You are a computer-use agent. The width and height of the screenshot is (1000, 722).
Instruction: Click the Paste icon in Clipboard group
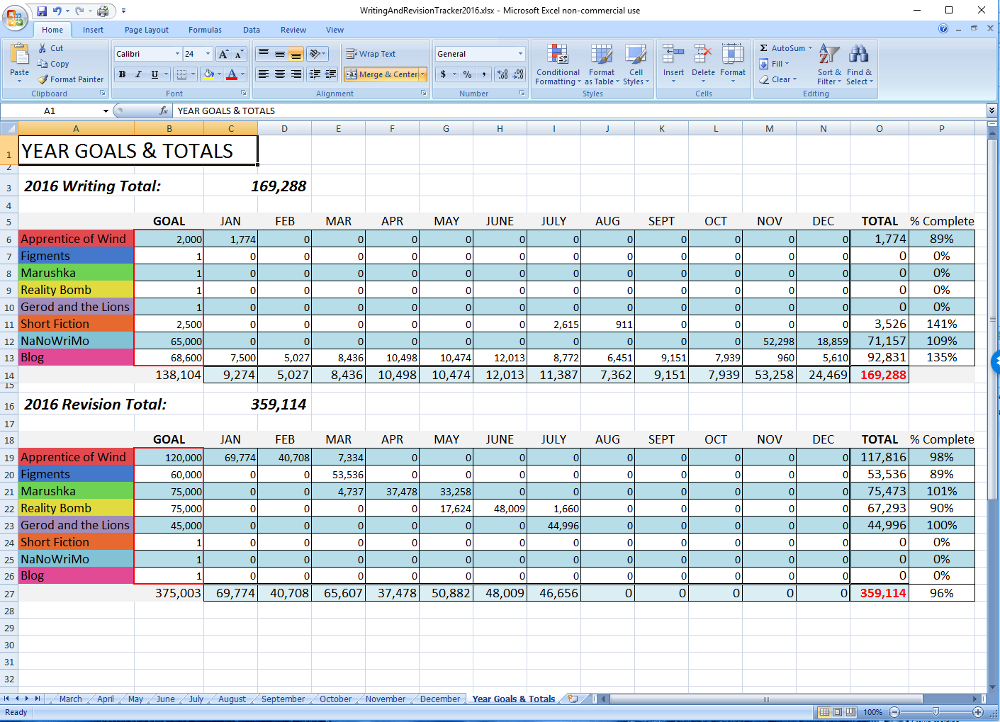coord(19,57)
